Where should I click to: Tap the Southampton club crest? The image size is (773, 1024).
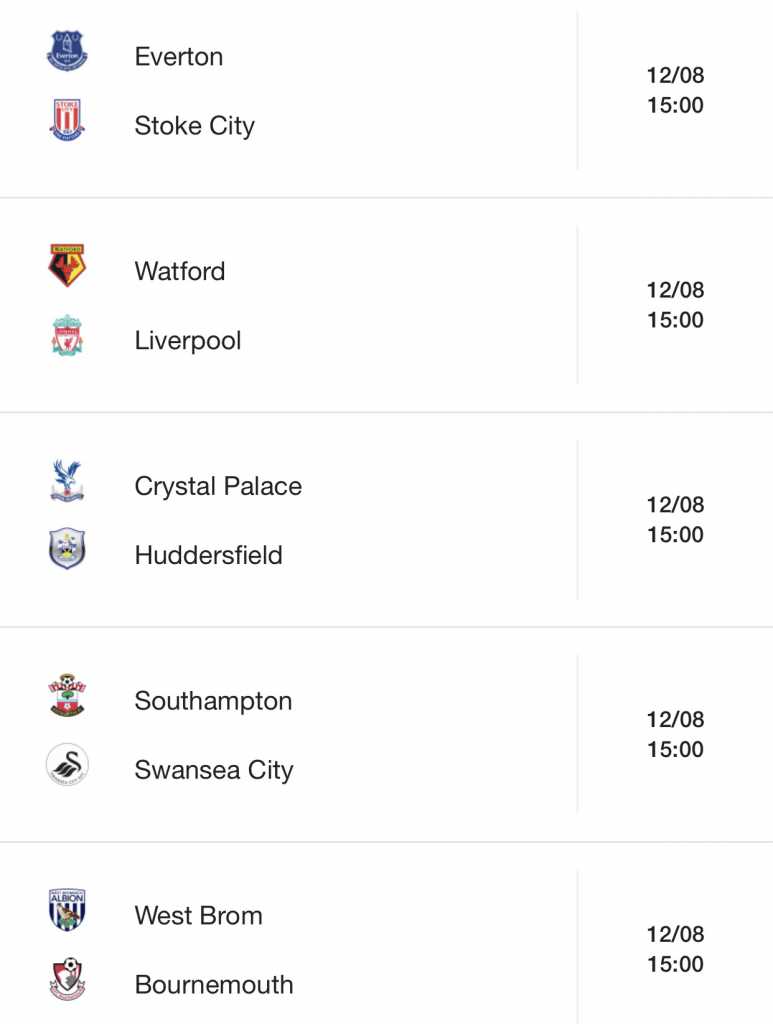(67, 696)
